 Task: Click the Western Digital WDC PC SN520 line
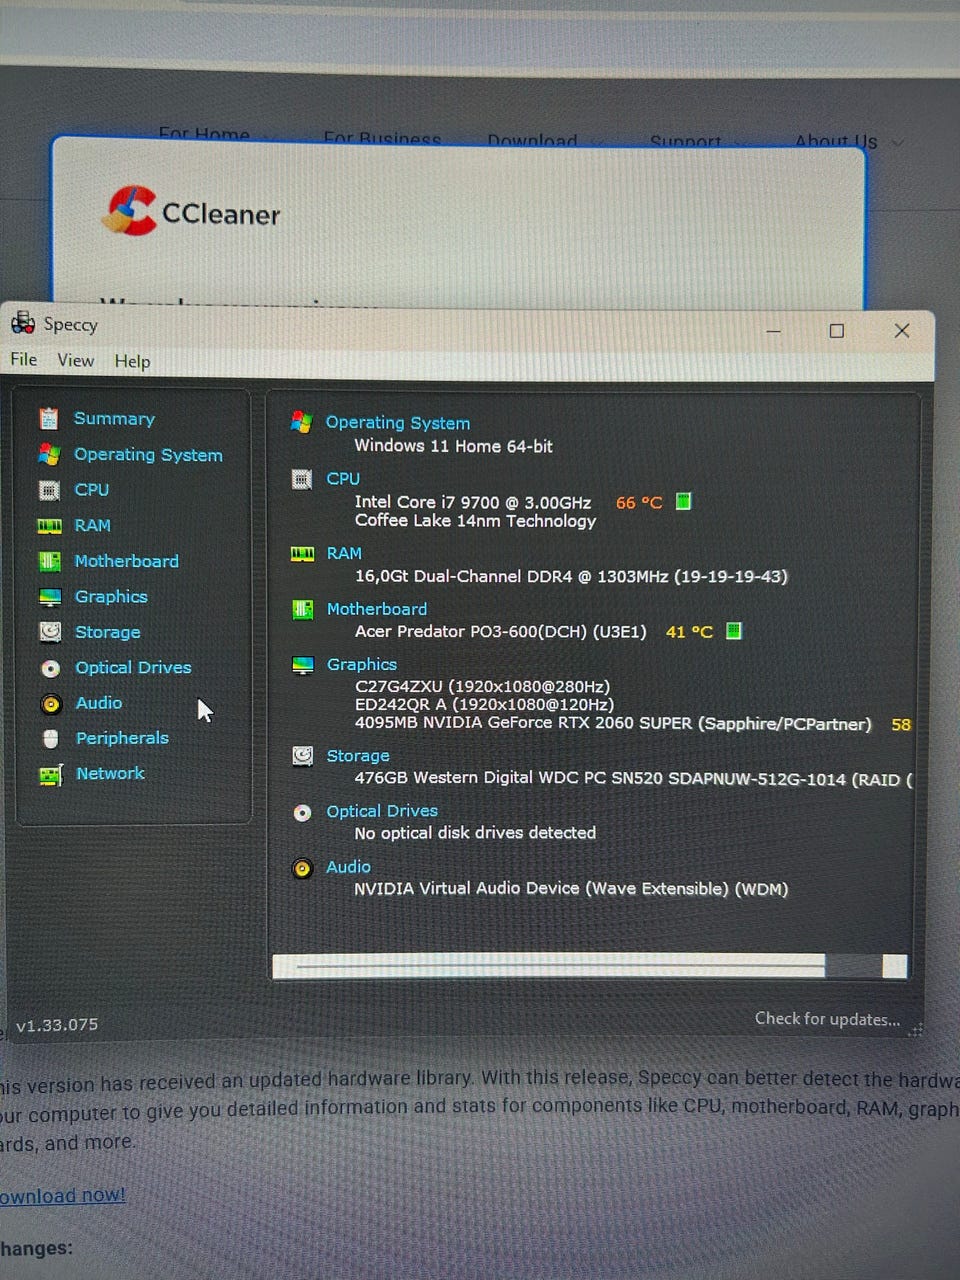tap(633, 779)
